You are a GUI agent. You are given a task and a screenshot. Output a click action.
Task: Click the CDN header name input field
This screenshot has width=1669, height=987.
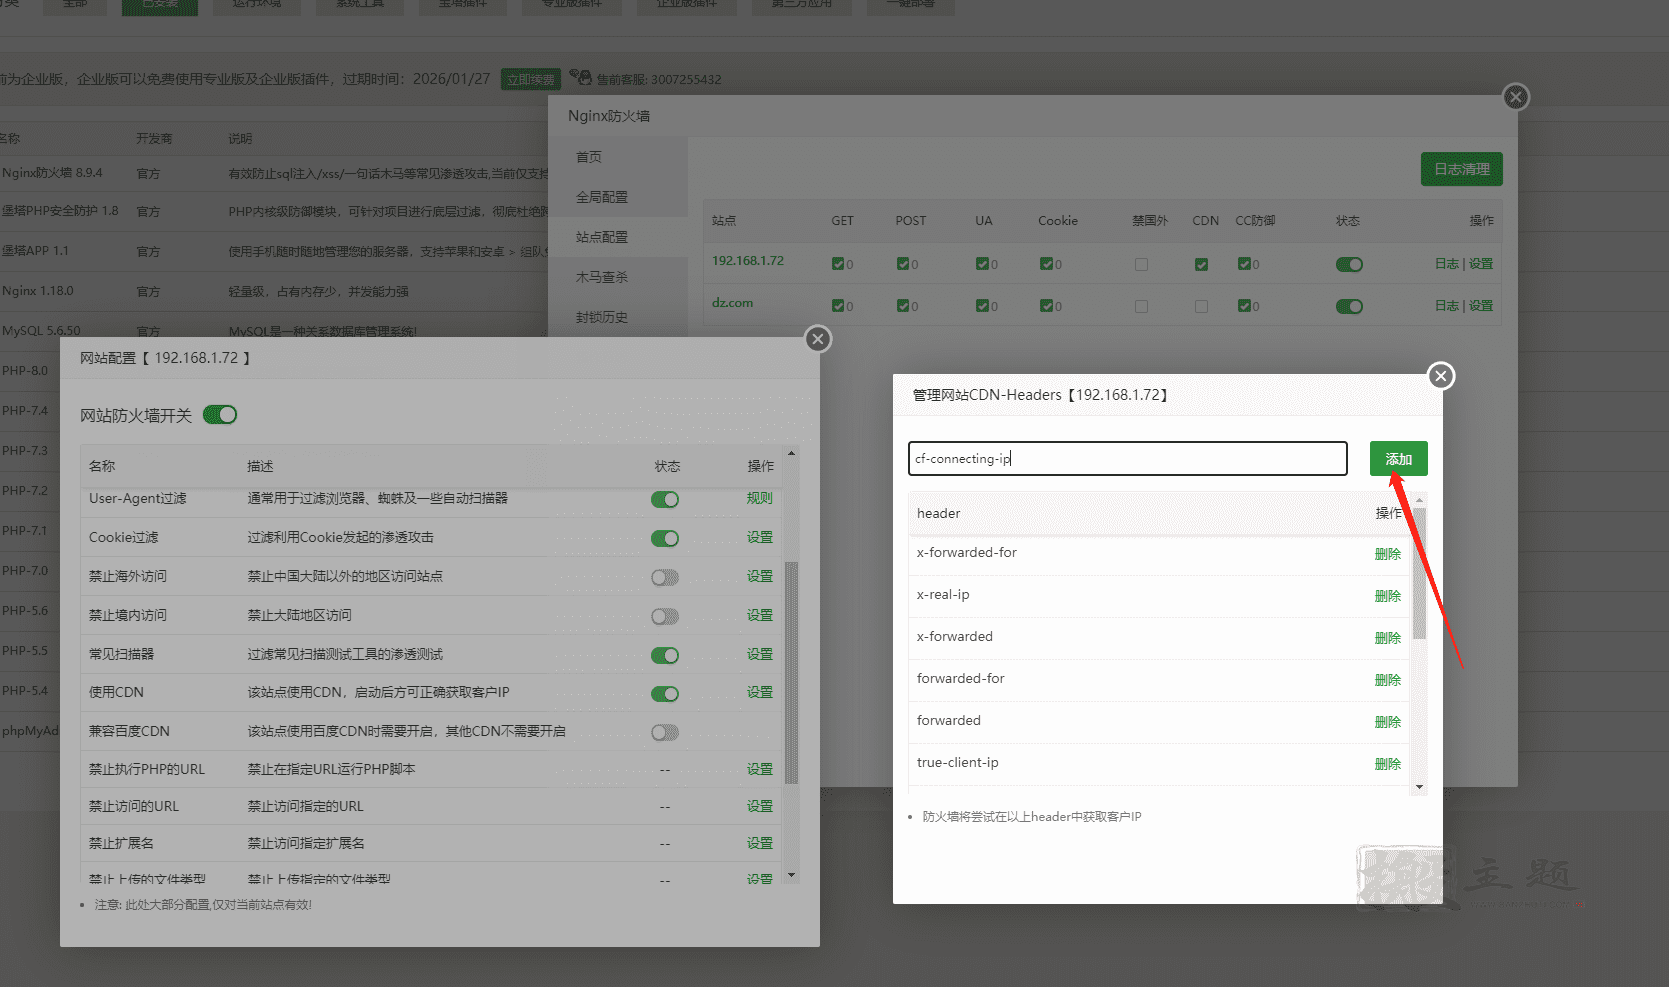pyautogui.click(x=1127, y=458)
